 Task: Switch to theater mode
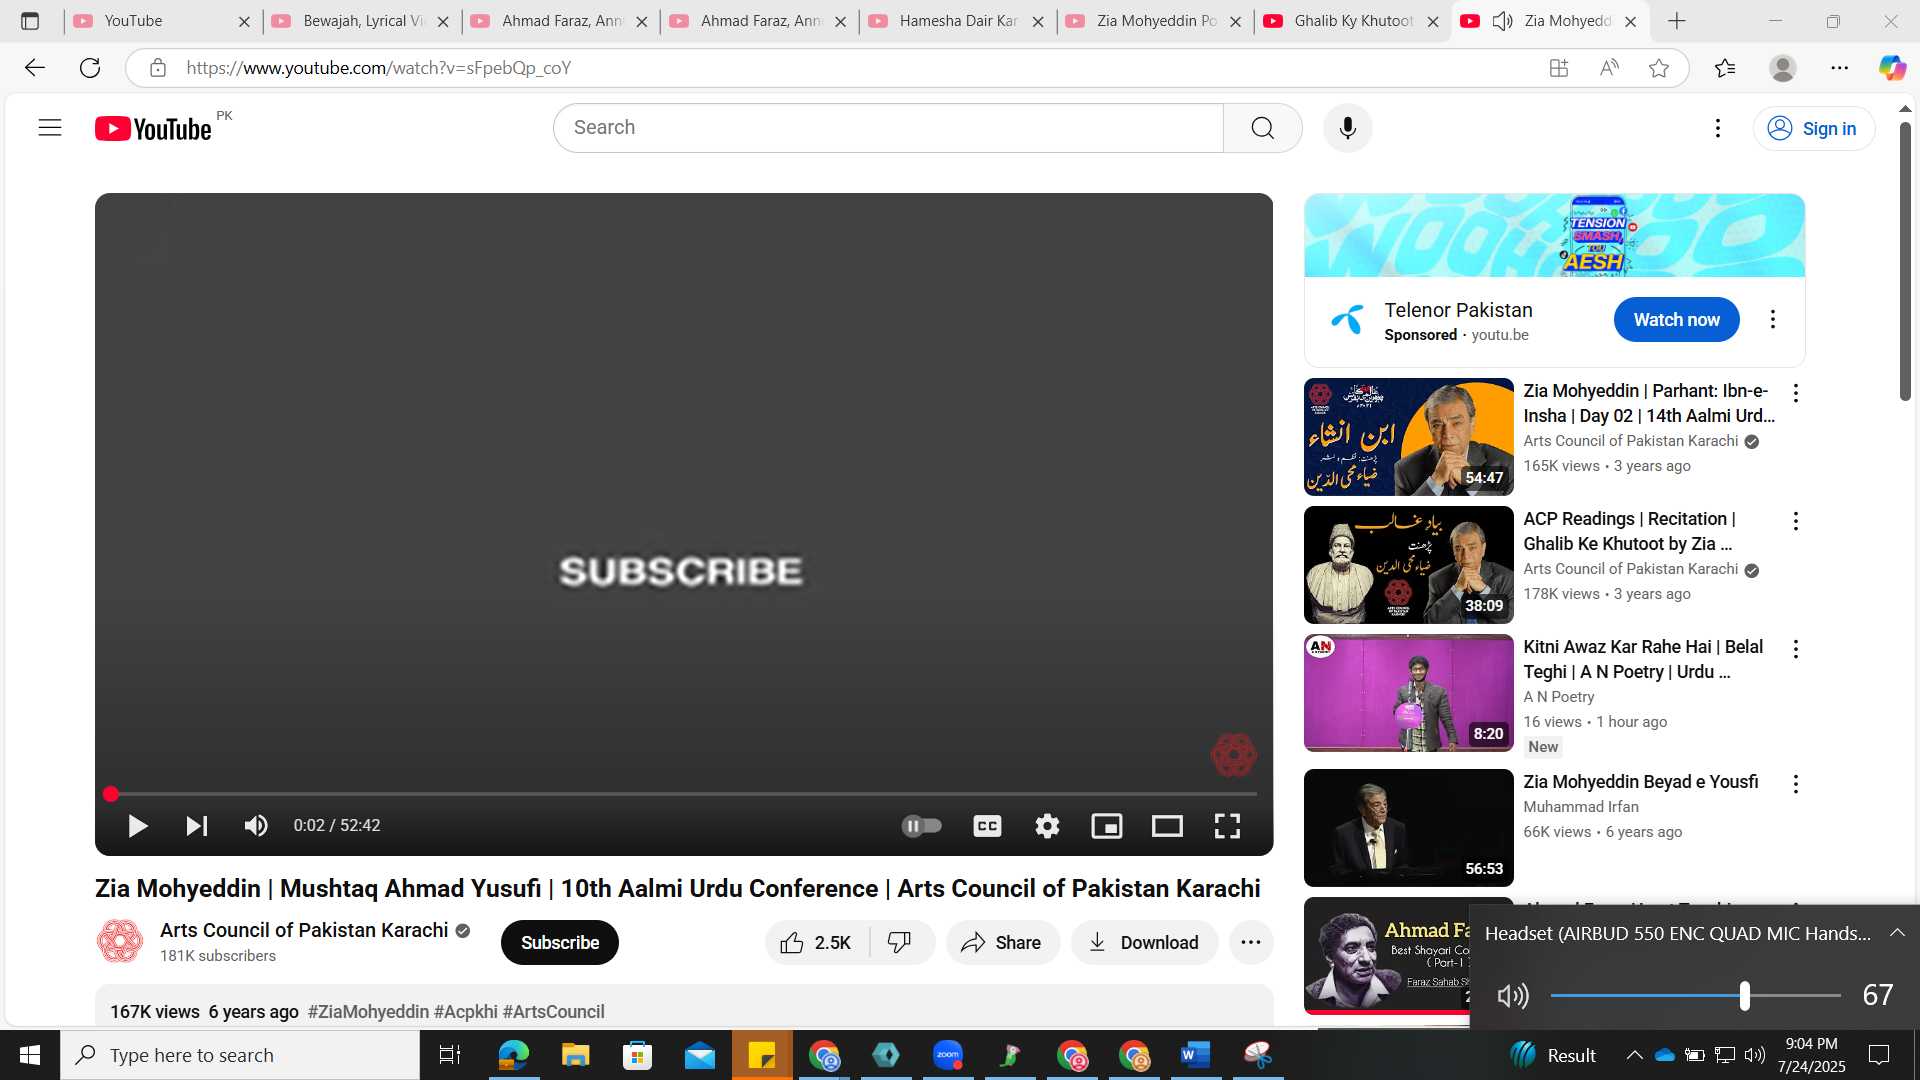1167,826
